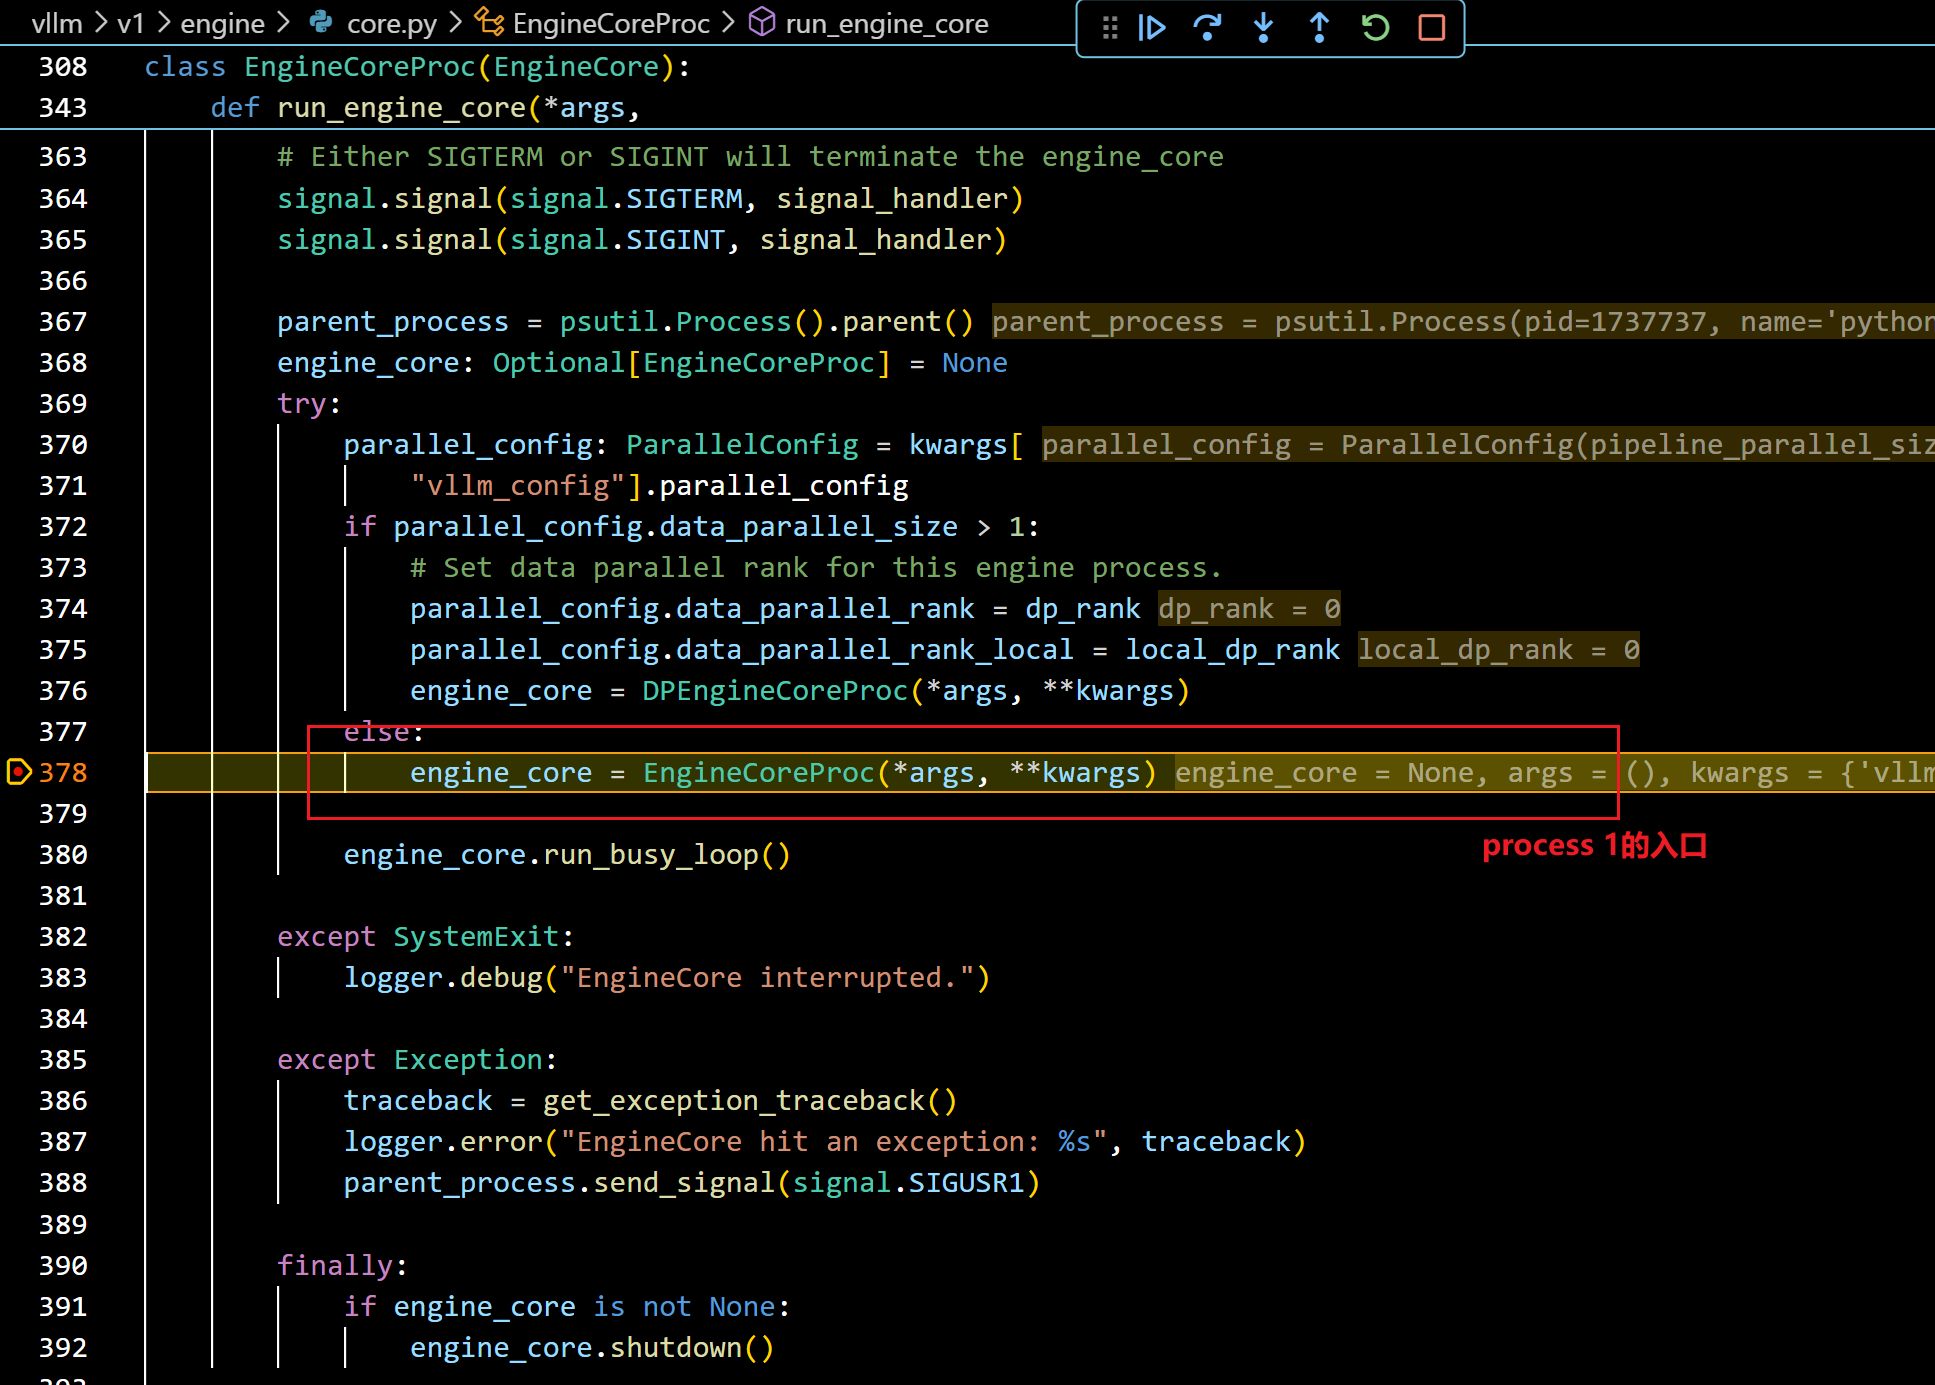The width and height of the screenshot is (1935, 1385).
Task: Click the Python file icon in breadcrumb
Action: pos(321,22)
